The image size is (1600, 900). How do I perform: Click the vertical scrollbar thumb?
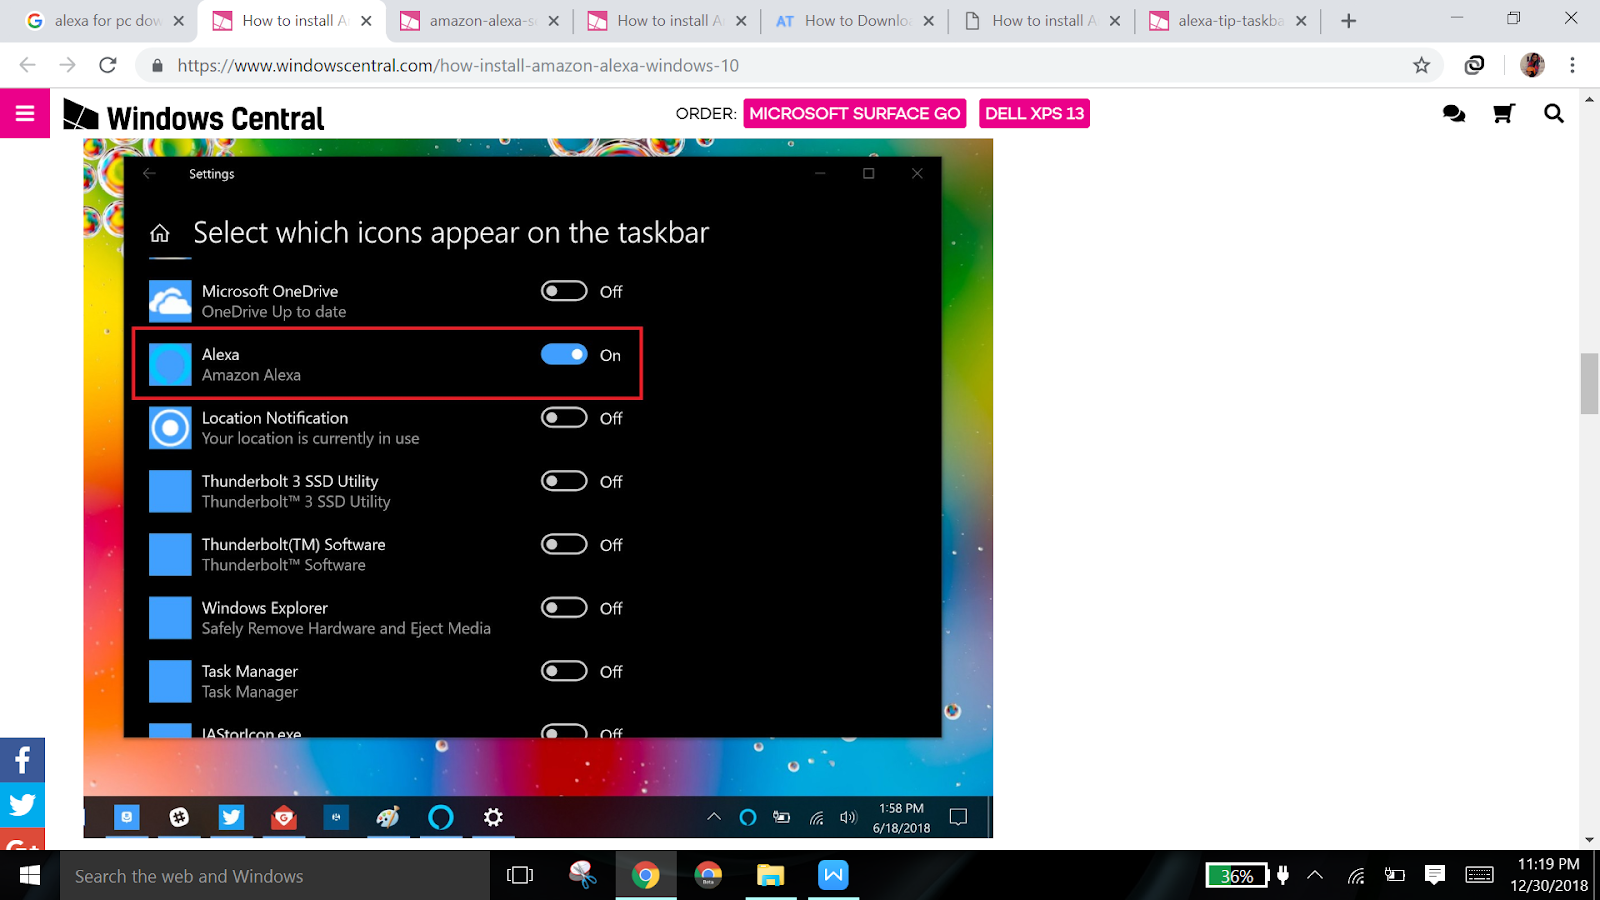(x=1589, y=383)
